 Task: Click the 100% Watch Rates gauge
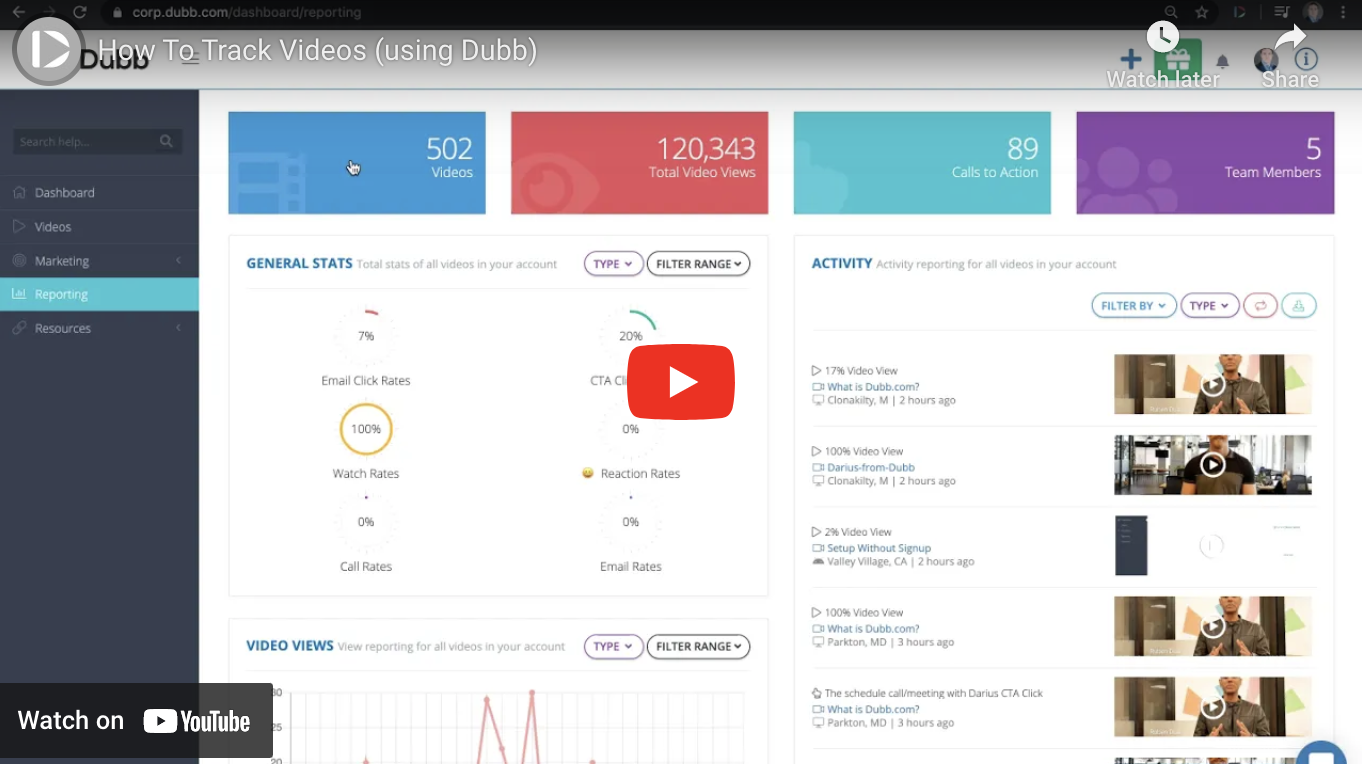click(366, 429)
